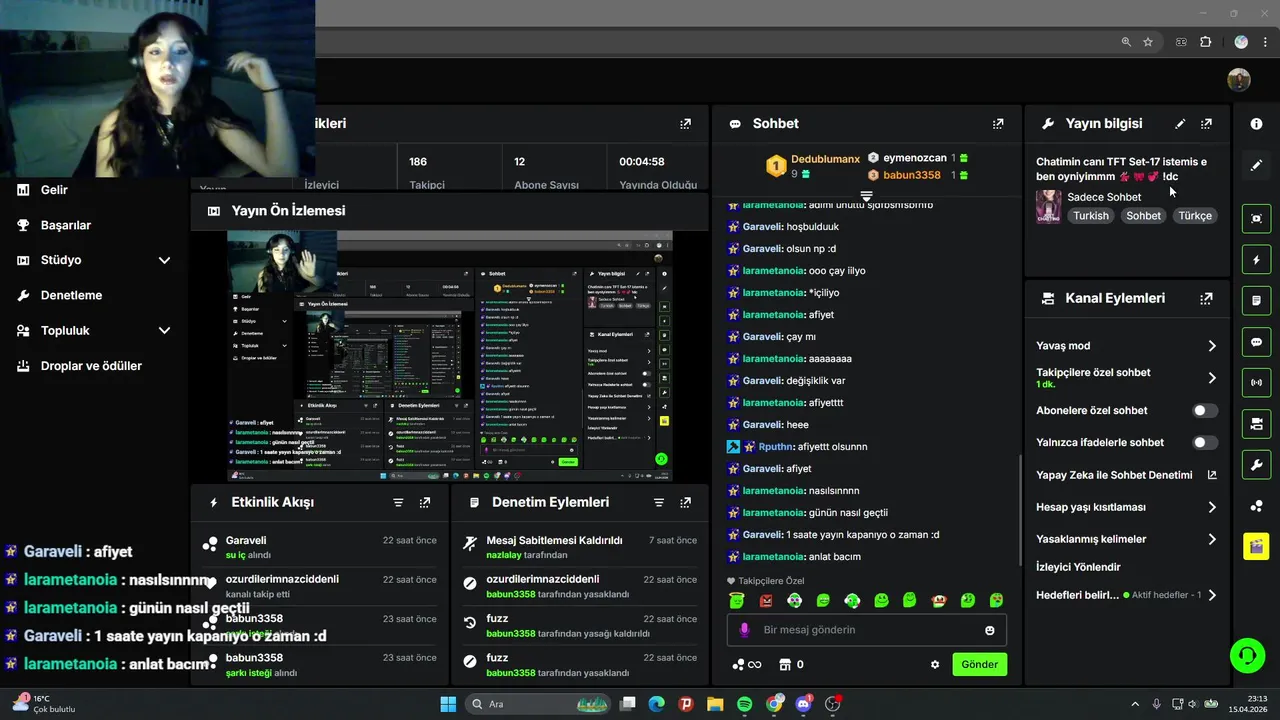This screenshot has width=1280, height=720.
Task: Pop out the Yayın bilgisi panel
Action: pyautogui.click(x=1206, y=124)
